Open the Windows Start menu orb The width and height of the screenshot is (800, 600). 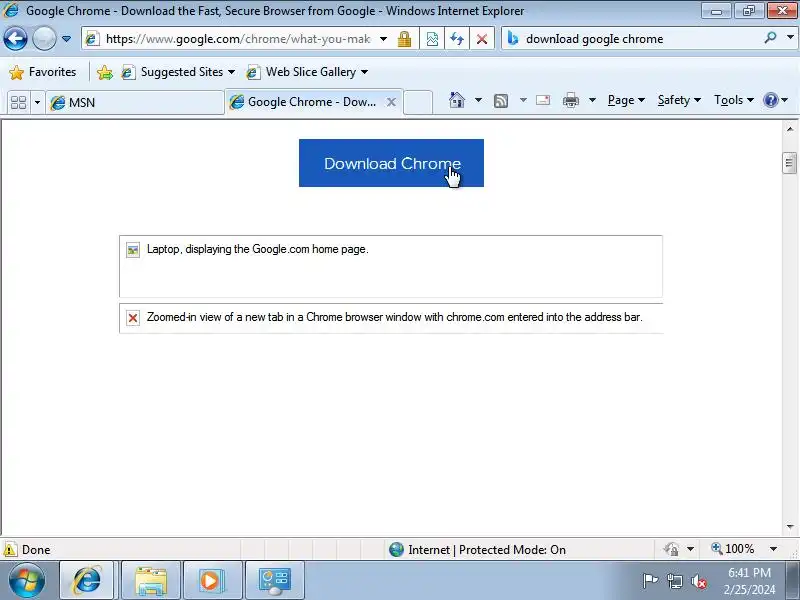click(27, 580)
